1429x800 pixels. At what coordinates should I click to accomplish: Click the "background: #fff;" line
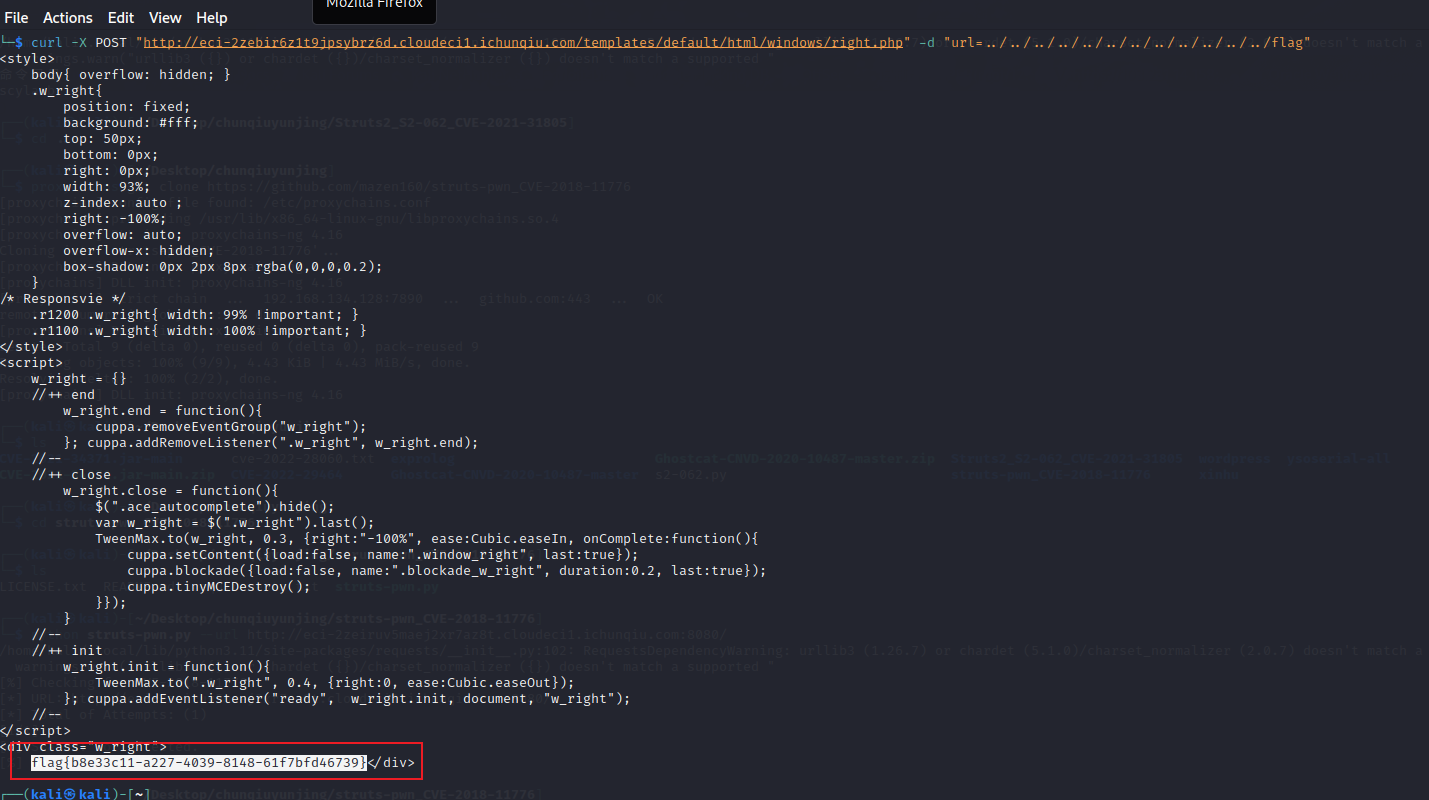131,123
